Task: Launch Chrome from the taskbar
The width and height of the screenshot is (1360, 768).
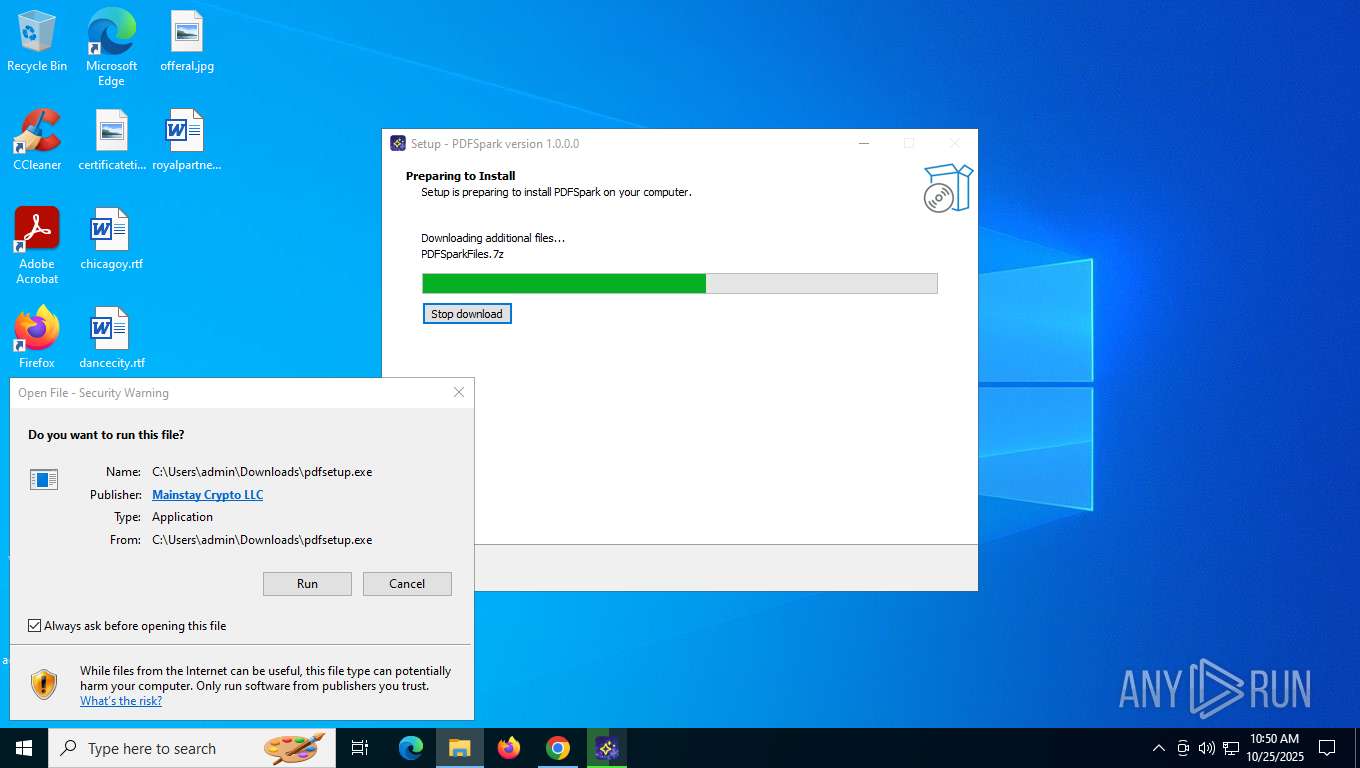Action: tap(558, 748)
